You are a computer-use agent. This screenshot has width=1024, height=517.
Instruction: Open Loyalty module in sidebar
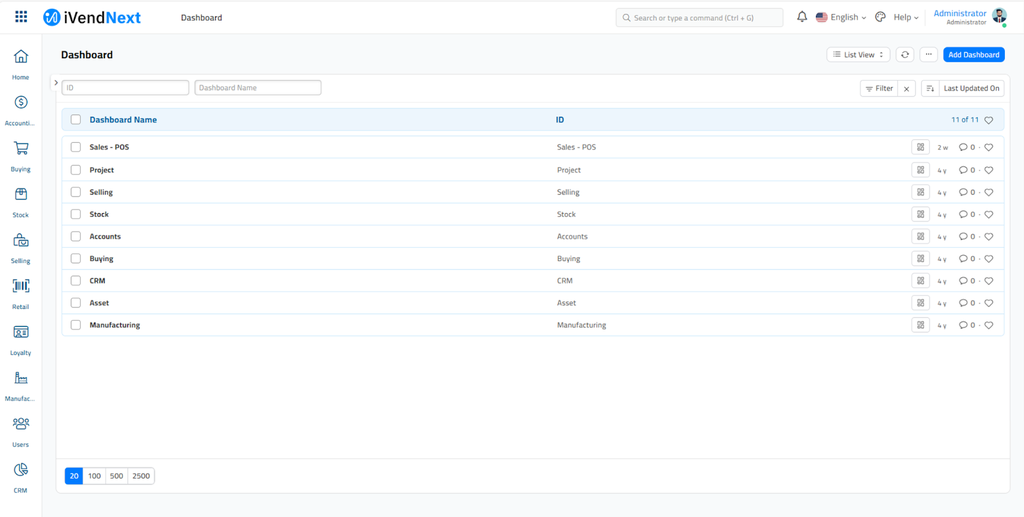(21, 333)
